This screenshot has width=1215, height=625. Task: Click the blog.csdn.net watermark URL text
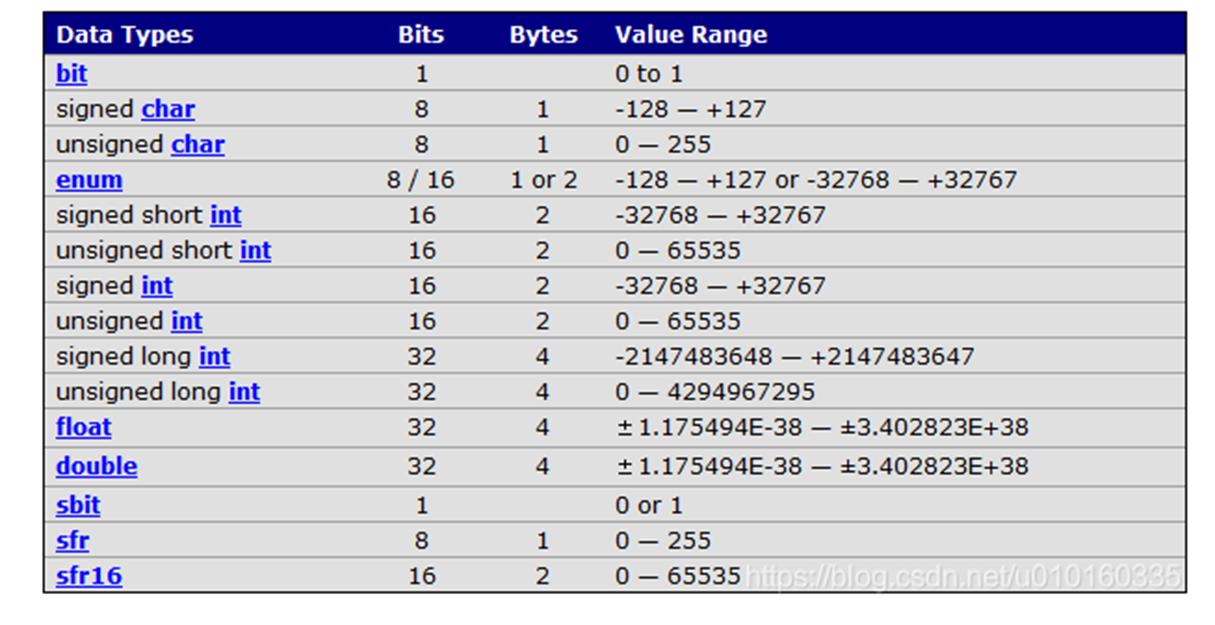tap(964, 576)
